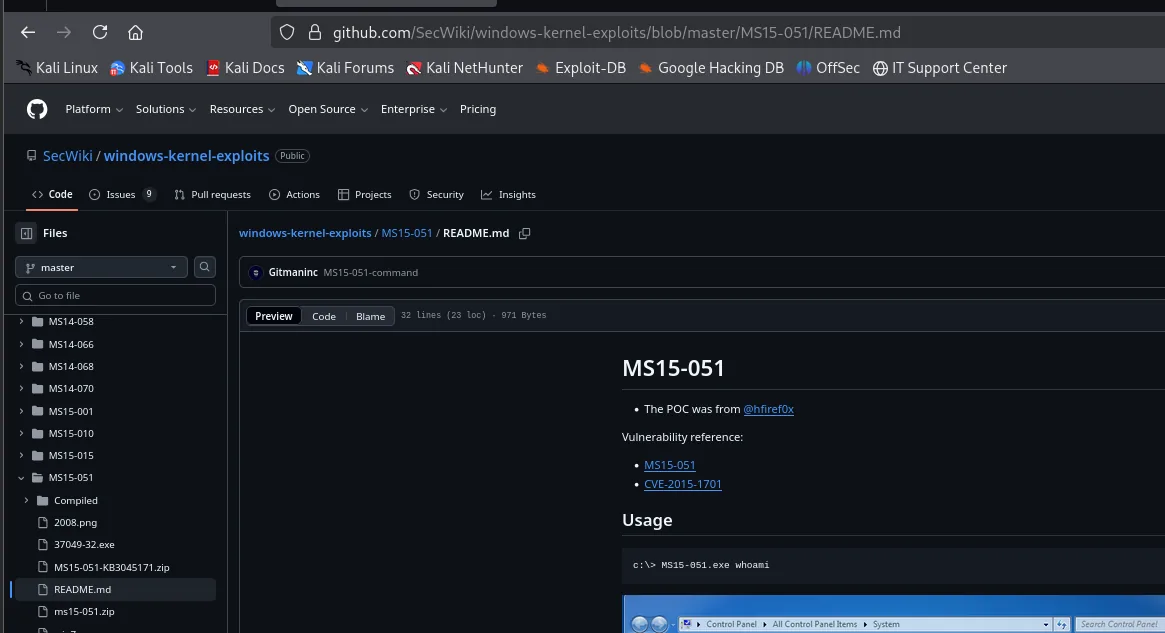The image size is (1165, 633).
Task: Open the Kali Docs bookmark
Action: (245, 68)
